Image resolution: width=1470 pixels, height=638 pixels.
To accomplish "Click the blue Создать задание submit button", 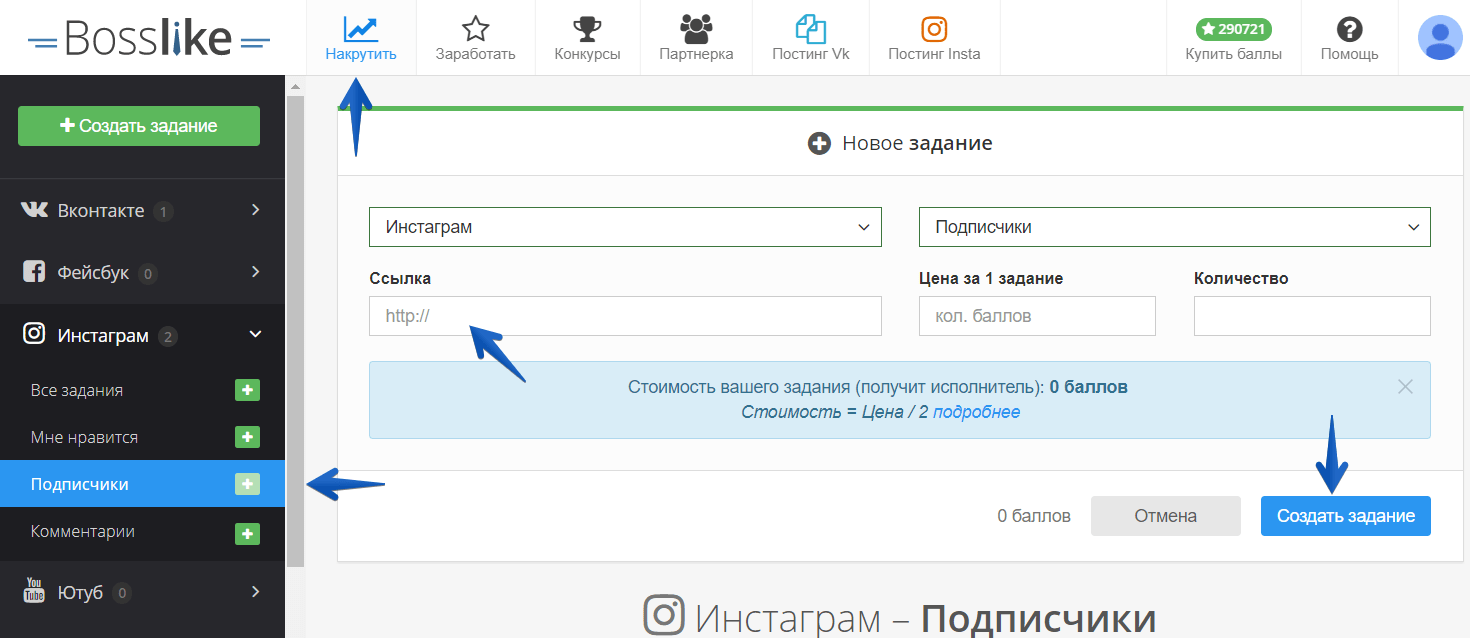I will point(1346,516).
